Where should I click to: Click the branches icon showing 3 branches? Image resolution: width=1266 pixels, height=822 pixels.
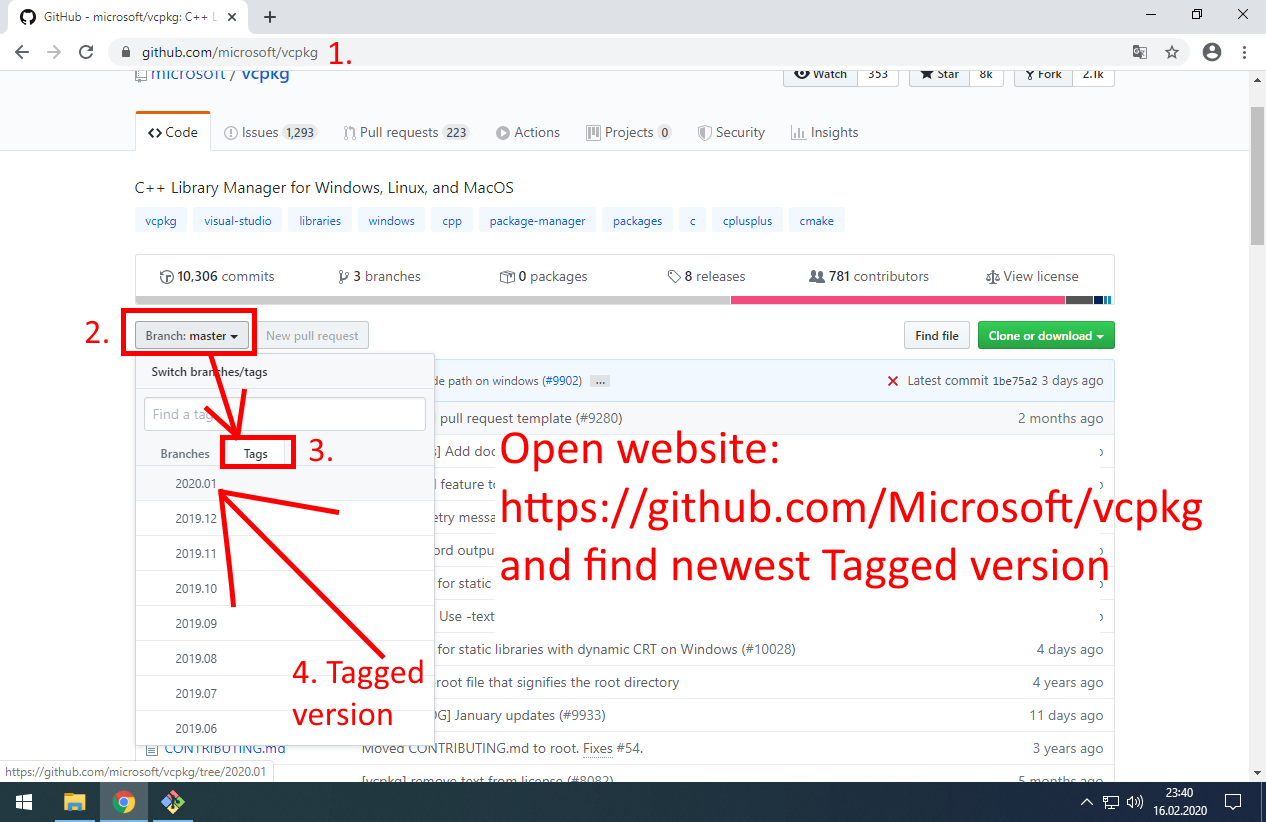tap(344, 276)
